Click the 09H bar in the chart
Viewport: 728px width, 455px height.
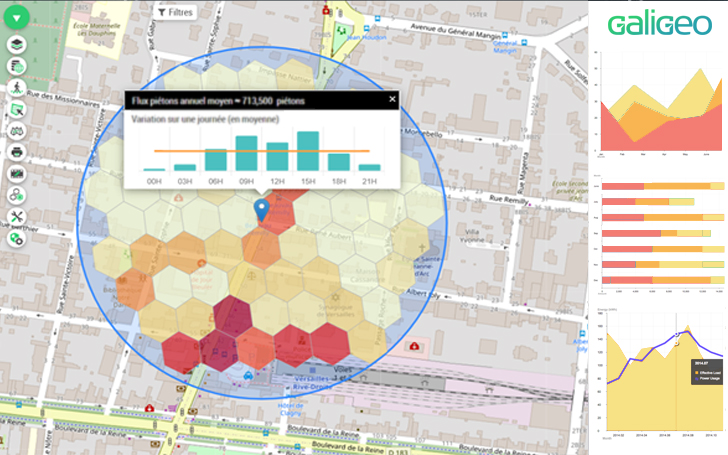[x=247, y=153]
